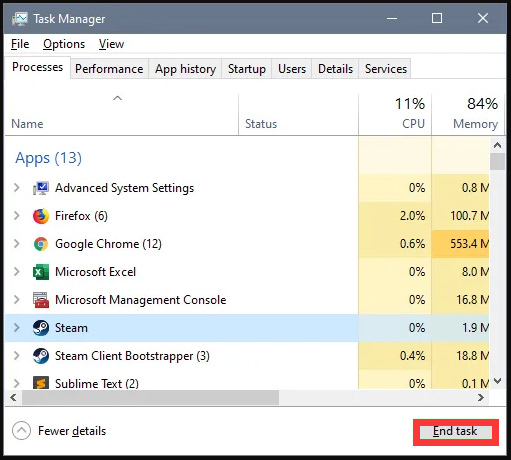Sort processes by CPU column header

click(x=395, y=114)
